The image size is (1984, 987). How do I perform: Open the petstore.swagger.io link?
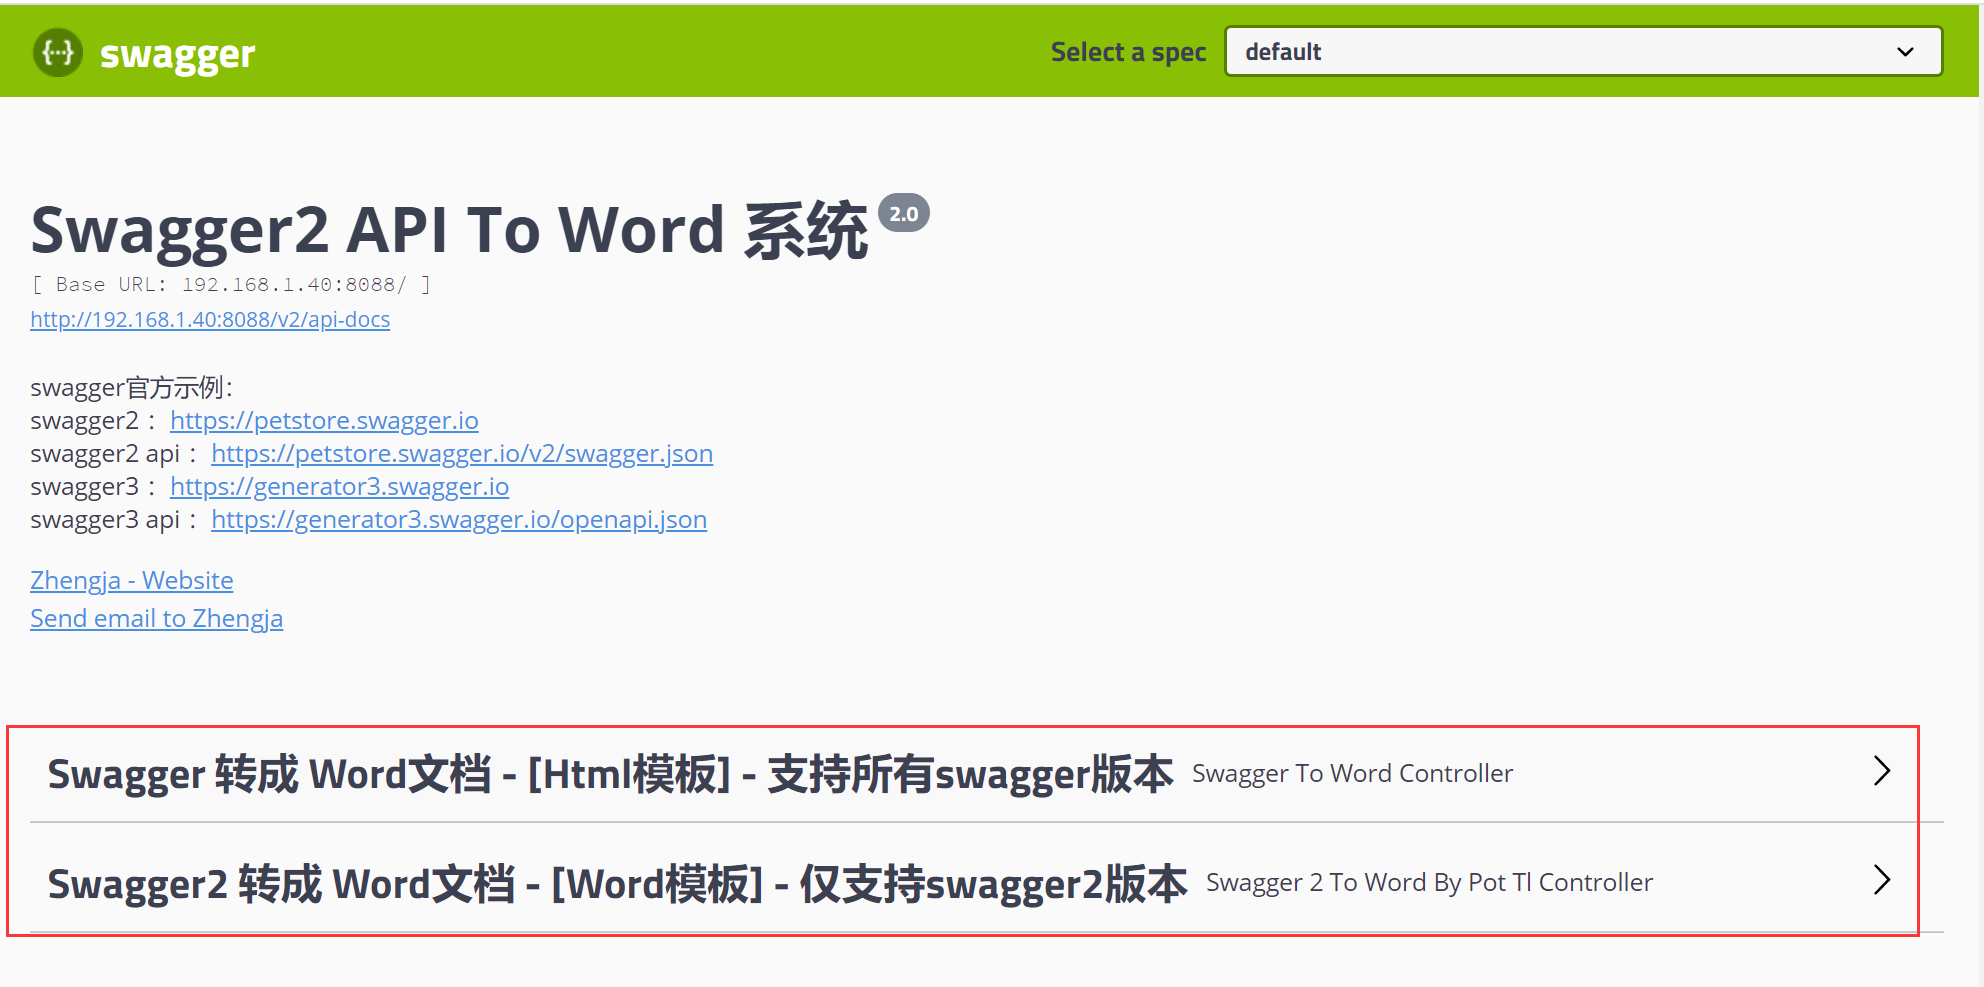[x=324, y=420]
